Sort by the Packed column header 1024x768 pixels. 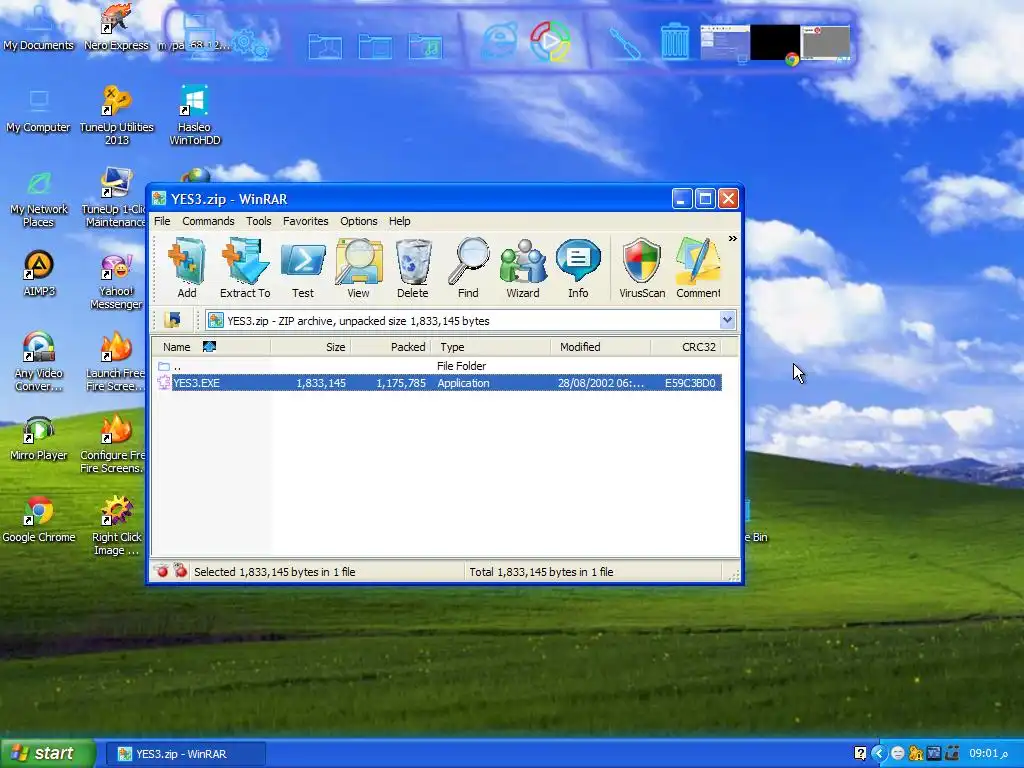pyautogui.click(x=391, y=347)
